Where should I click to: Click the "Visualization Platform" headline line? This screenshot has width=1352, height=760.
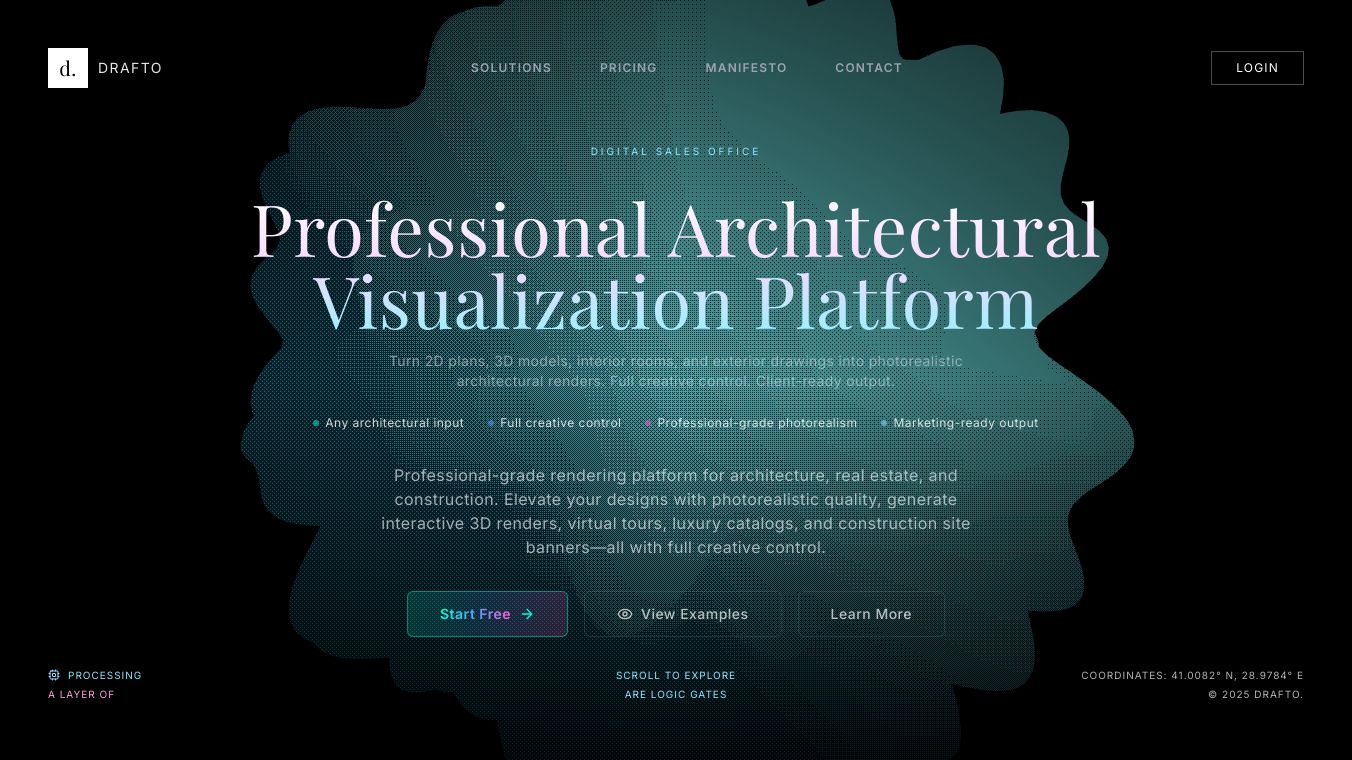(x=676, y=302)
